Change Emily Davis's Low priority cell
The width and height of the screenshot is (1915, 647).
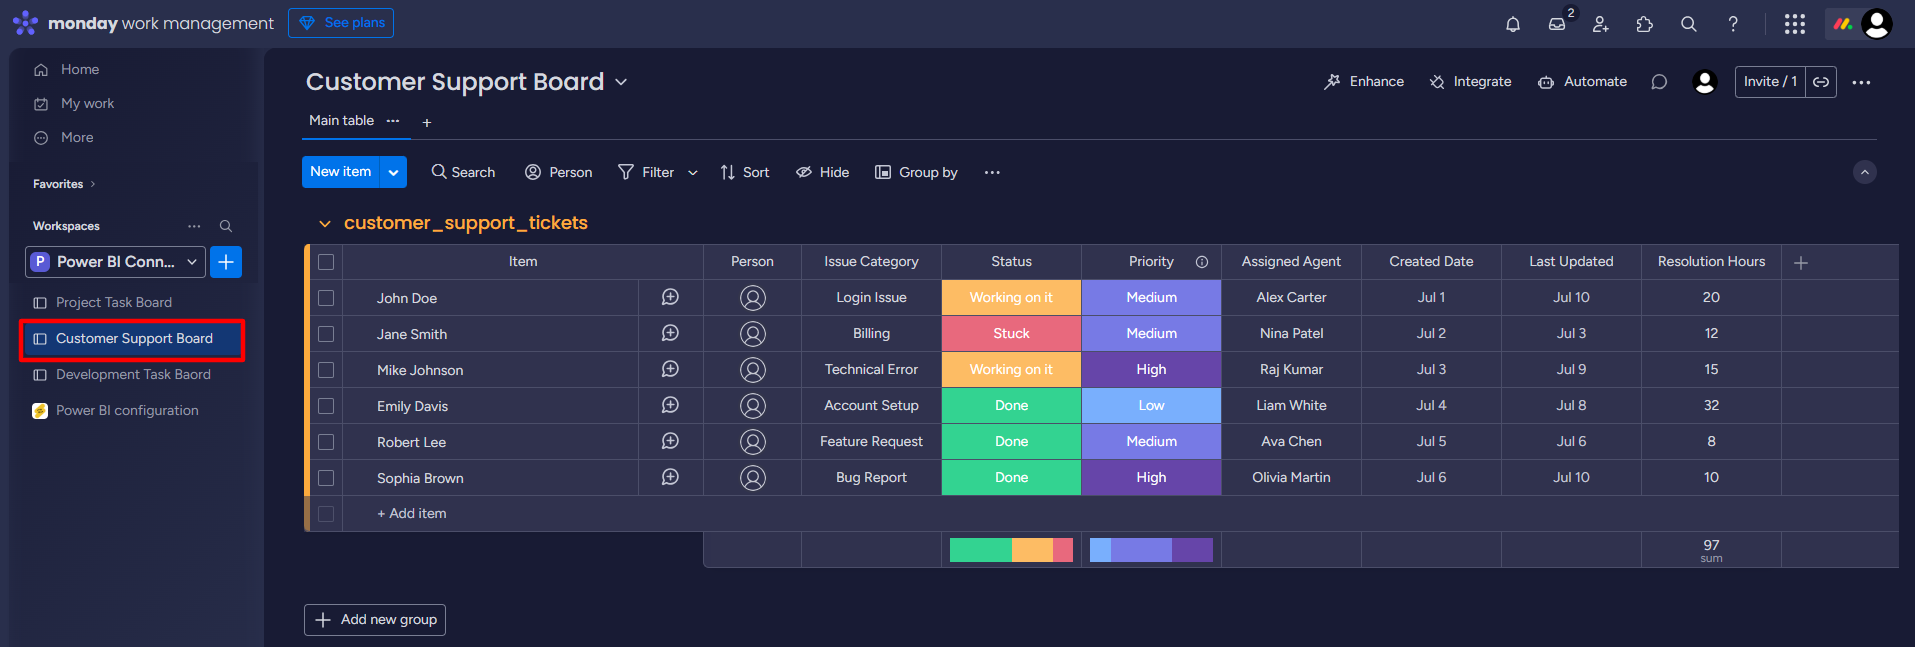(1151, 406)
